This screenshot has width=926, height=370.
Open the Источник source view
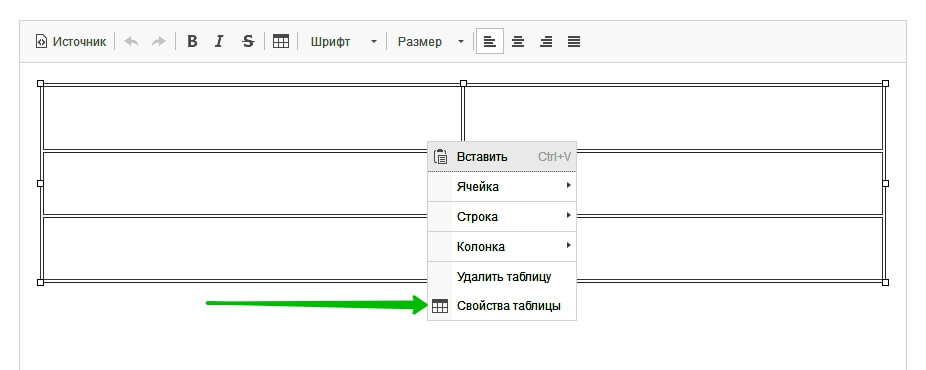tap(71, 42)
